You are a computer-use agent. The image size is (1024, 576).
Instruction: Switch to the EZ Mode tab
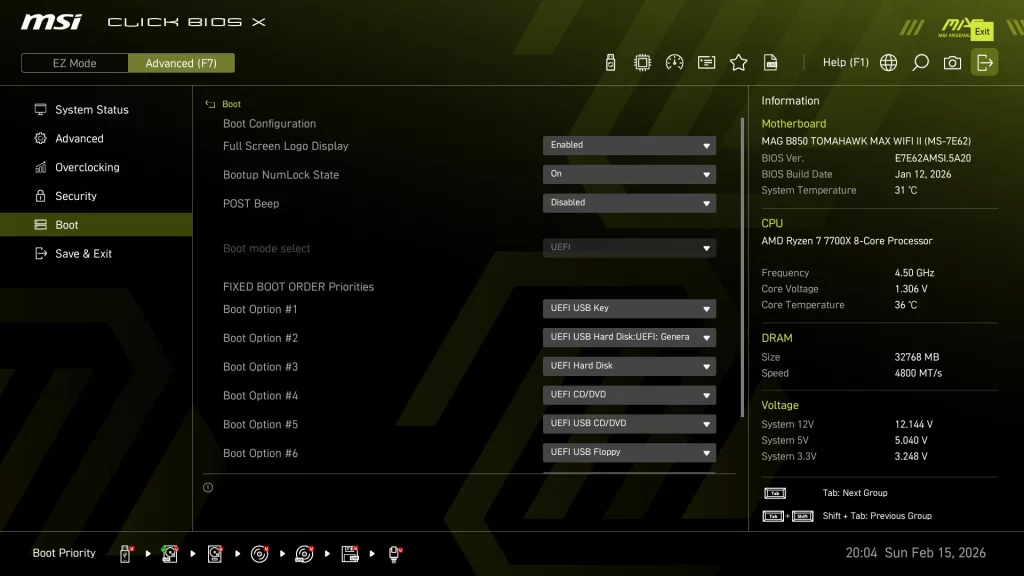[73, 62]
